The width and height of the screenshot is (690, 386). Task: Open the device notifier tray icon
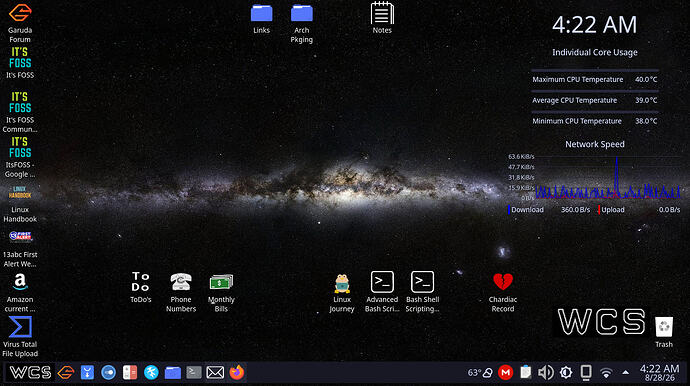[586, 373]
